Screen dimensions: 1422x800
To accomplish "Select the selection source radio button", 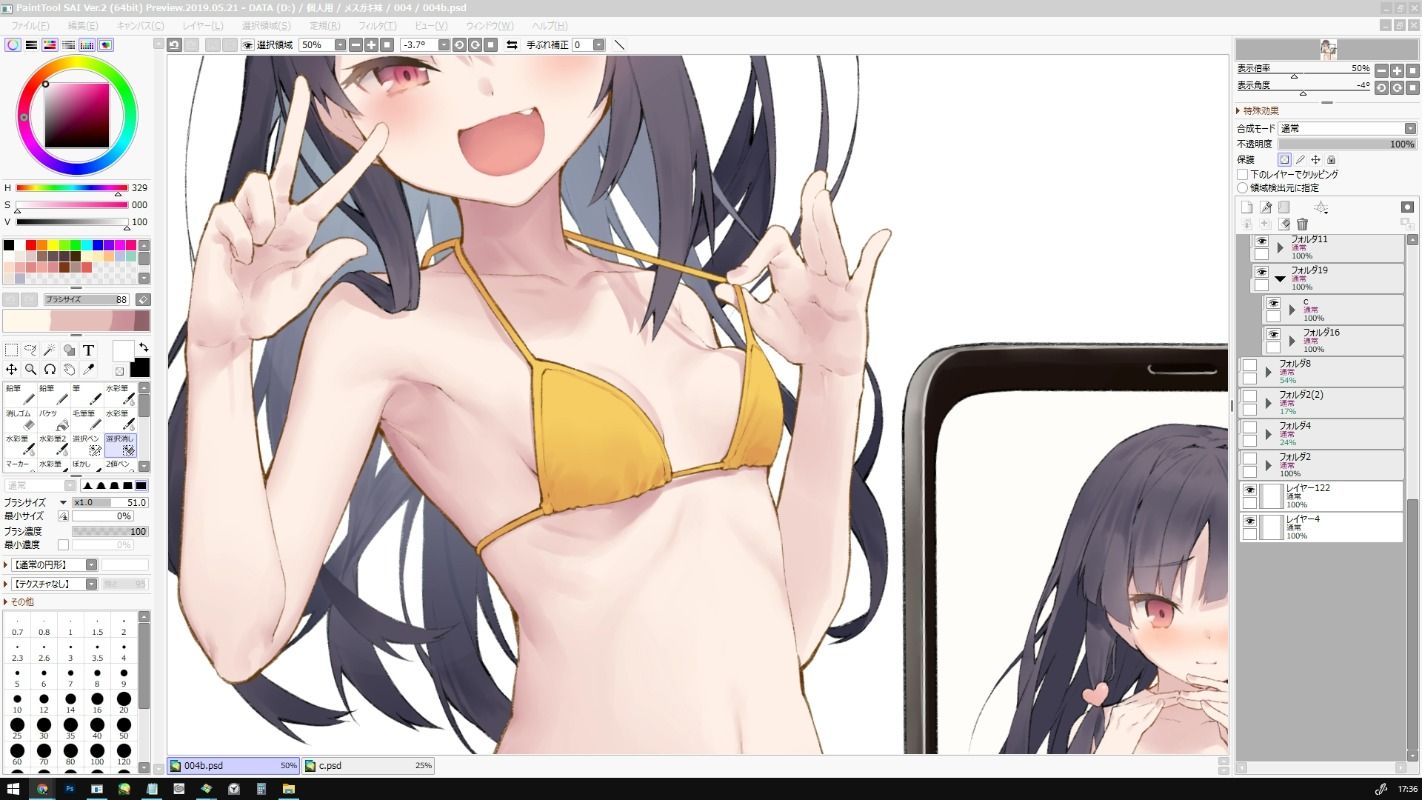I will 1243,187.
